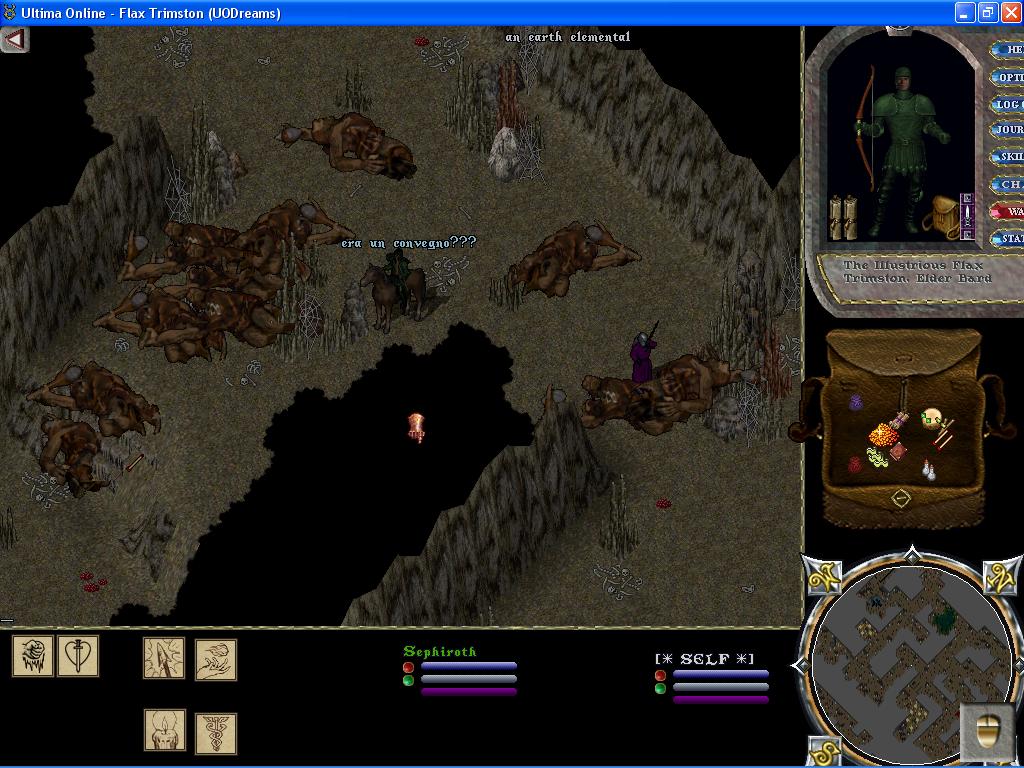The height and width of the screenshot is (768, 1024).
Task: Pick the gold coin pile in backpack
Action: tap(884, 434)
